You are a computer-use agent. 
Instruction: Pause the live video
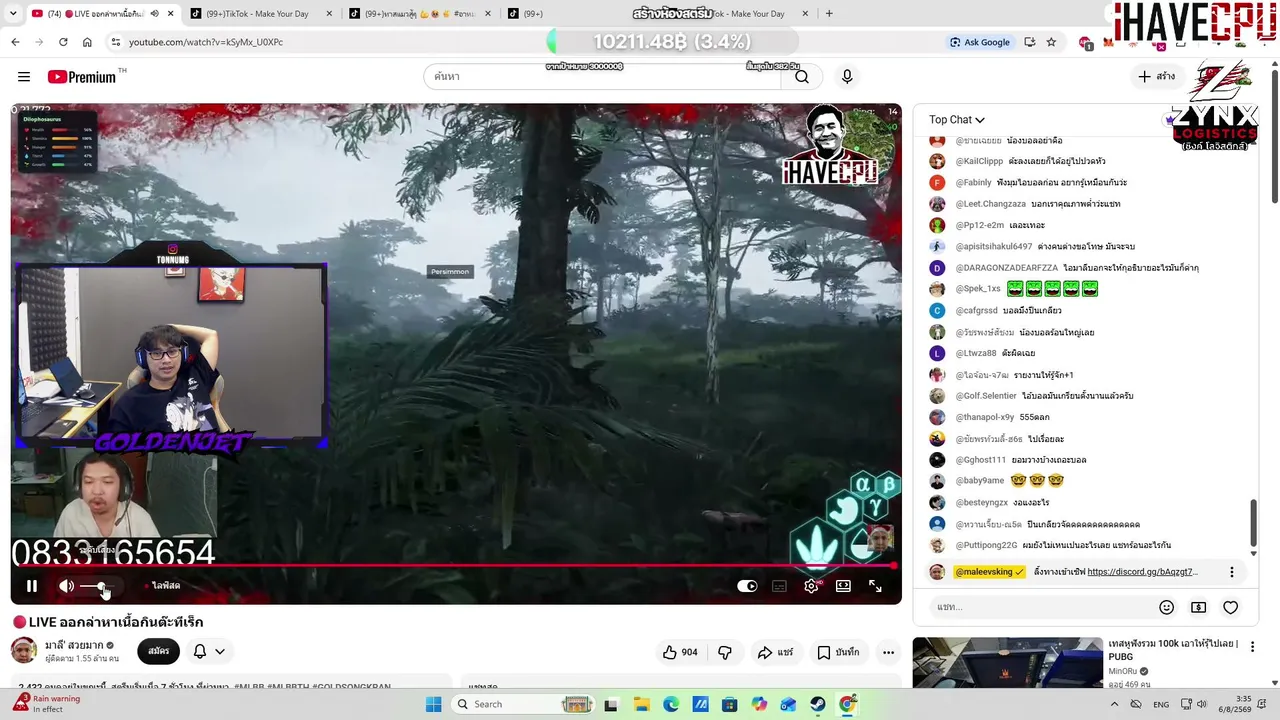click(x=32, y=586)
